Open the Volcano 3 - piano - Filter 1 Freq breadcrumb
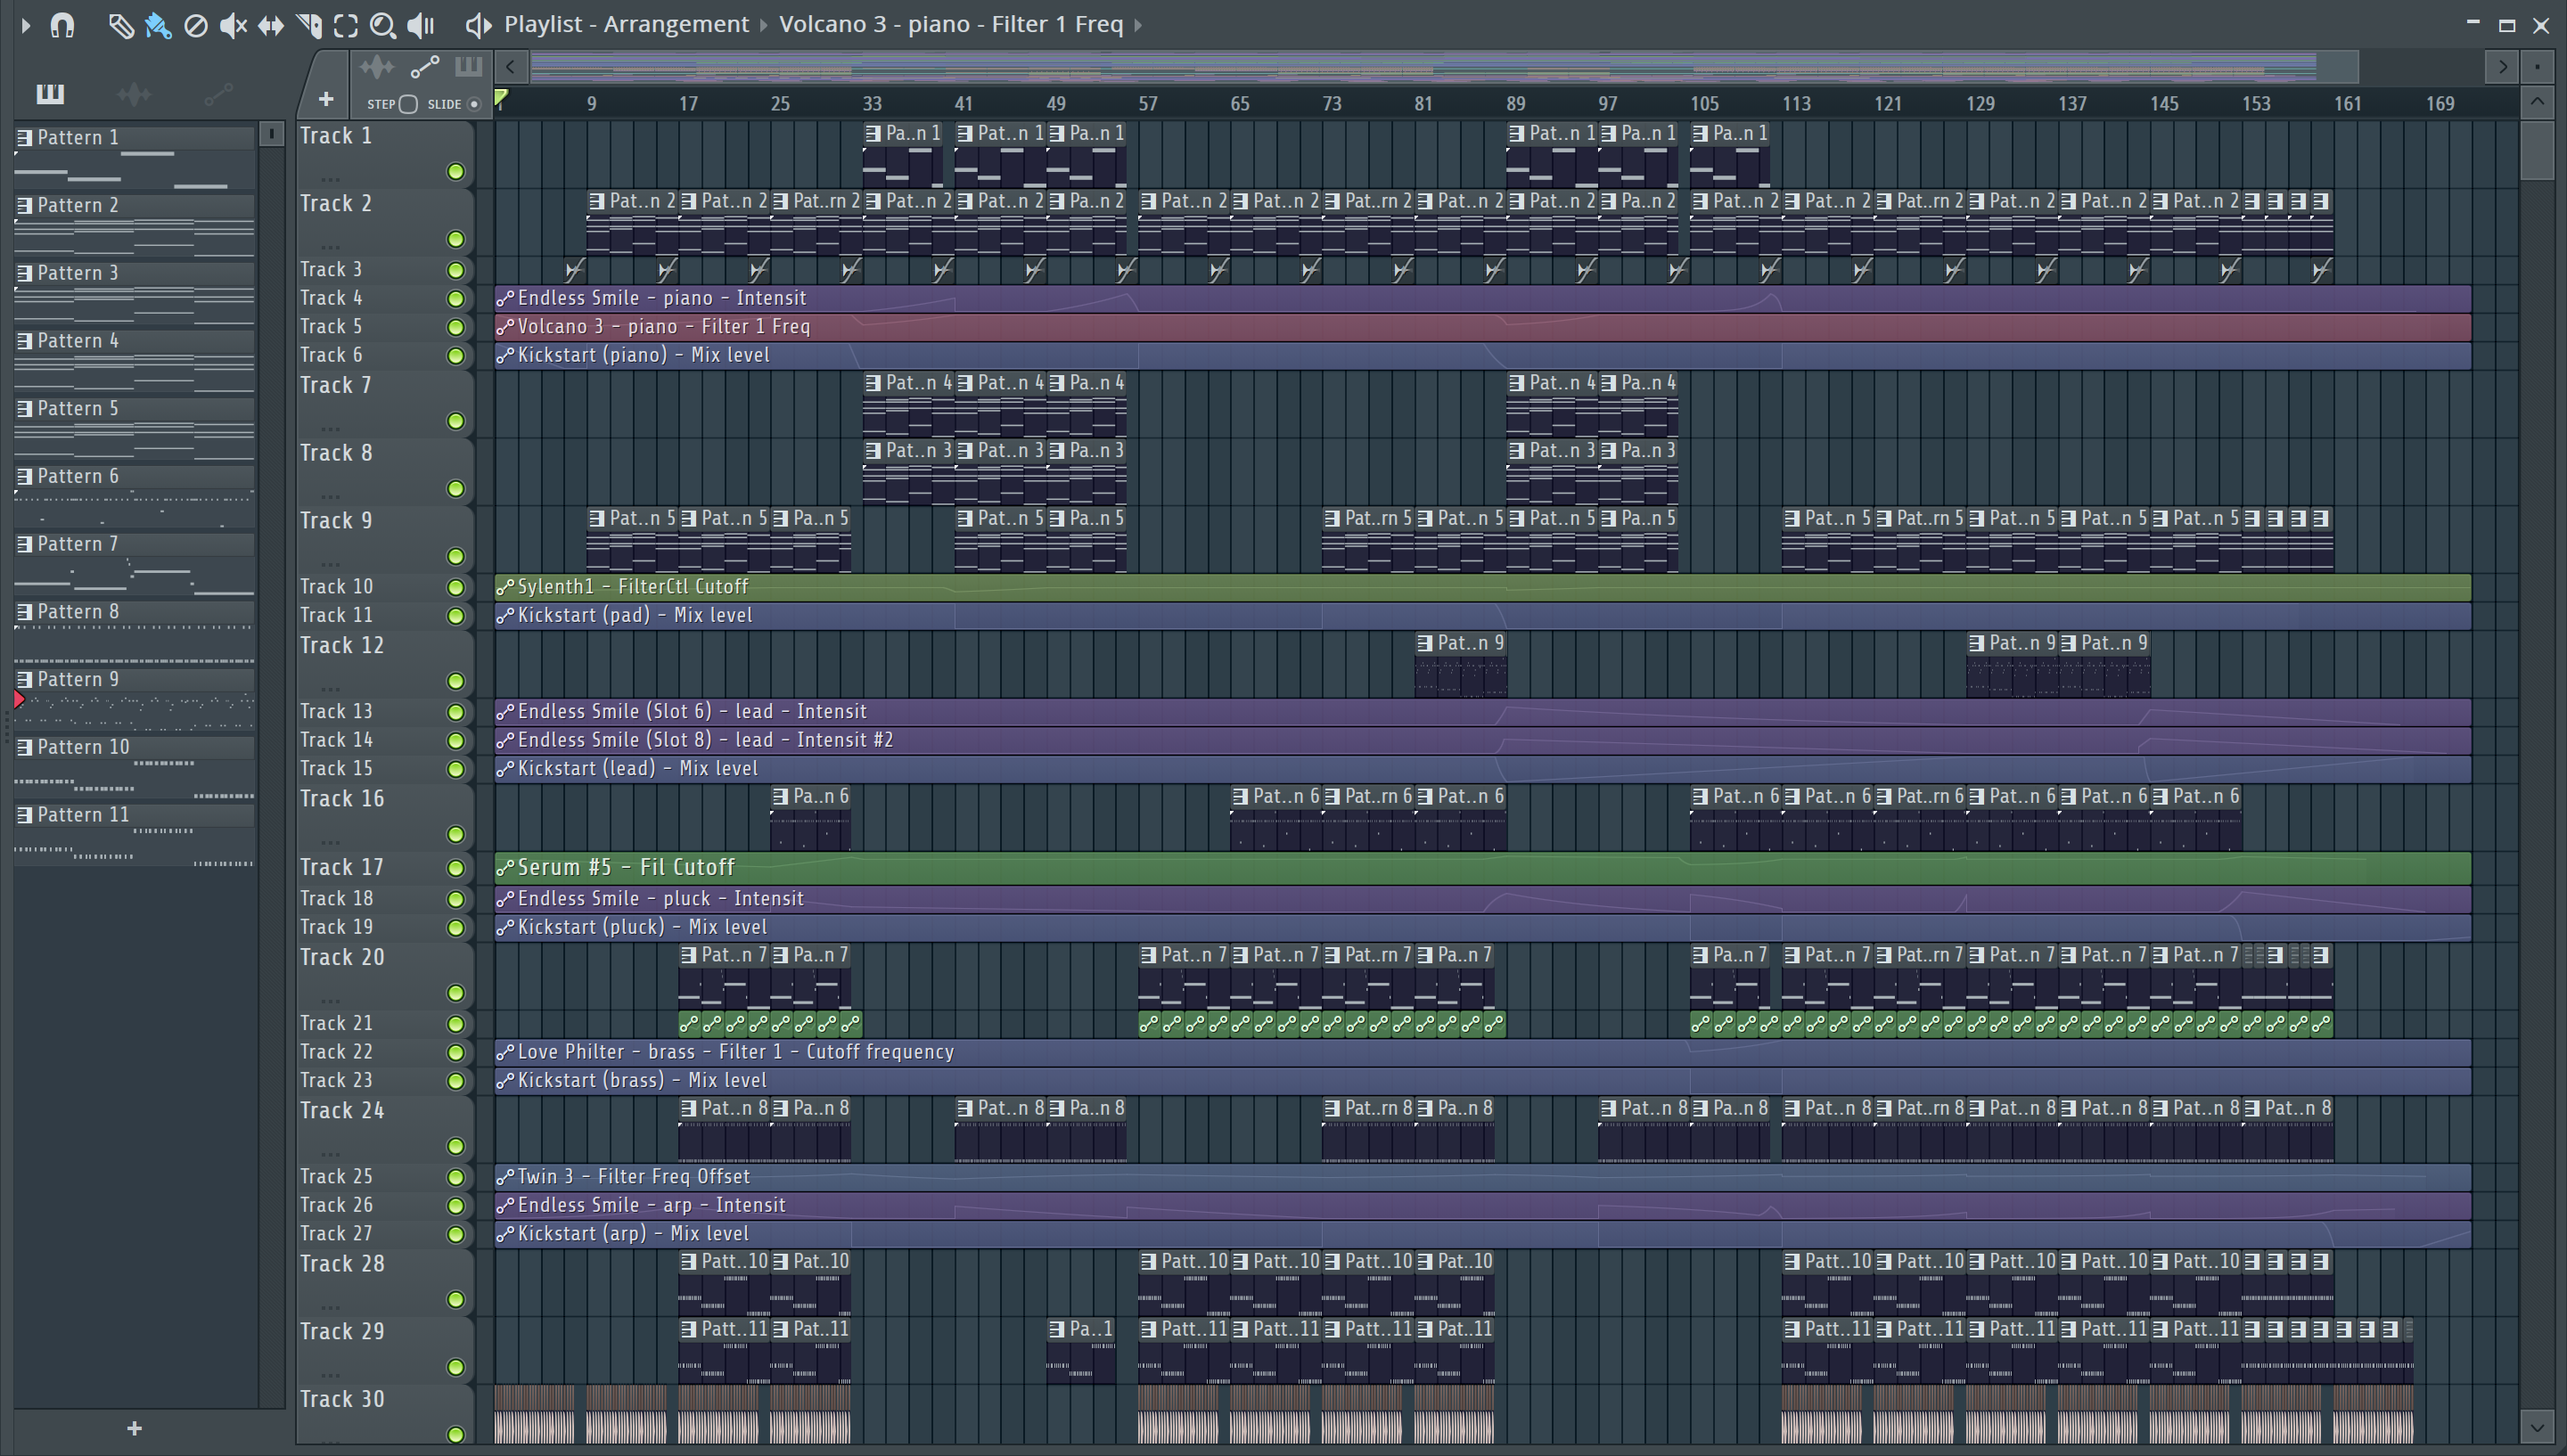This screenshot has width=2567, height=1456. point(951,24)
